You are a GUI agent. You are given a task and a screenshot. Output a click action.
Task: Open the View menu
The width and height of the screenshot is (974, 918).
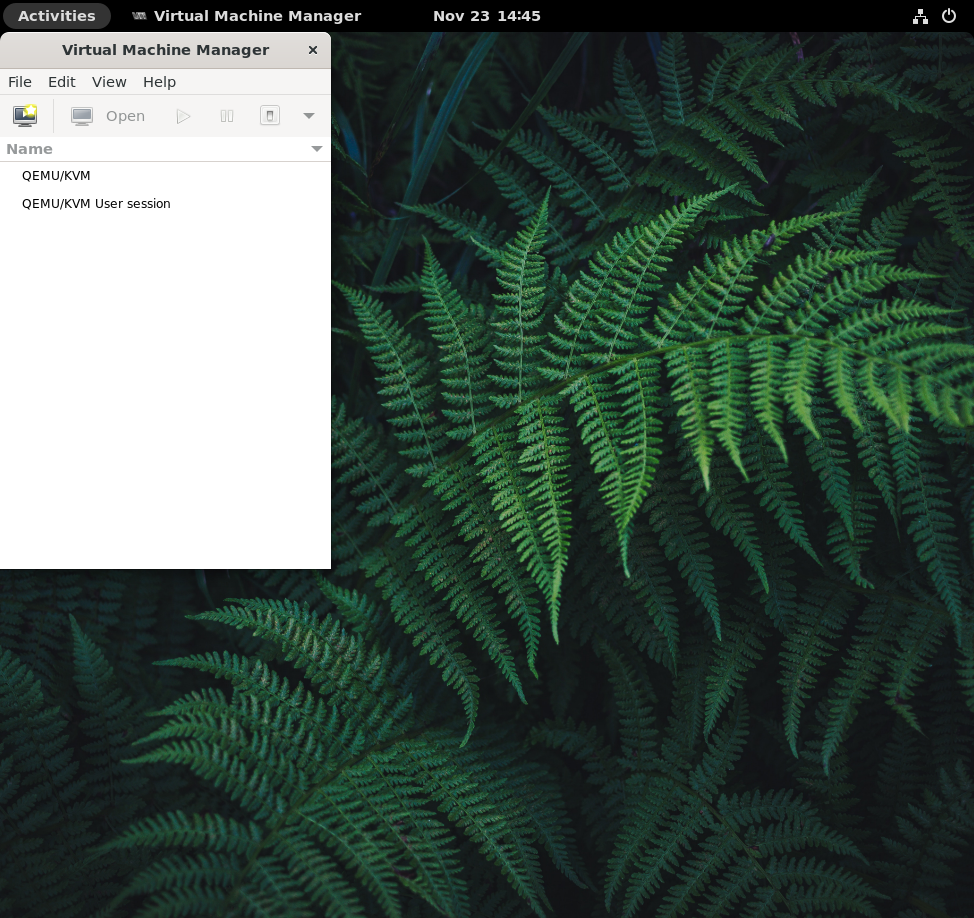108,81
